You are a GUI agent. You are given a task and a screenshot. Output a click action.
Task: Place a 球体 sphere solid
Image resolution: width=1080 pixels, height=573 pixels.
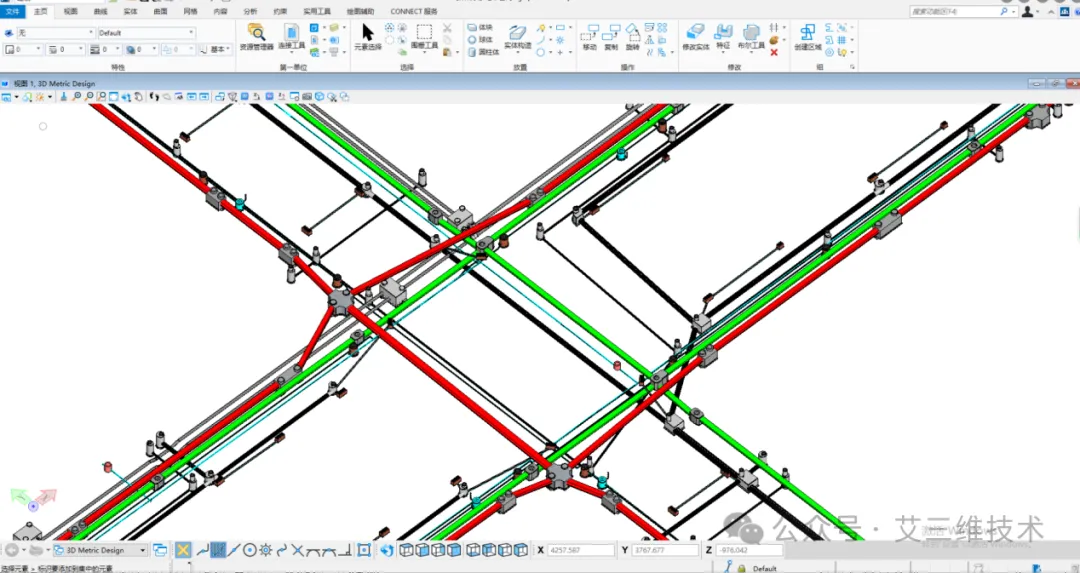point(480,39)
